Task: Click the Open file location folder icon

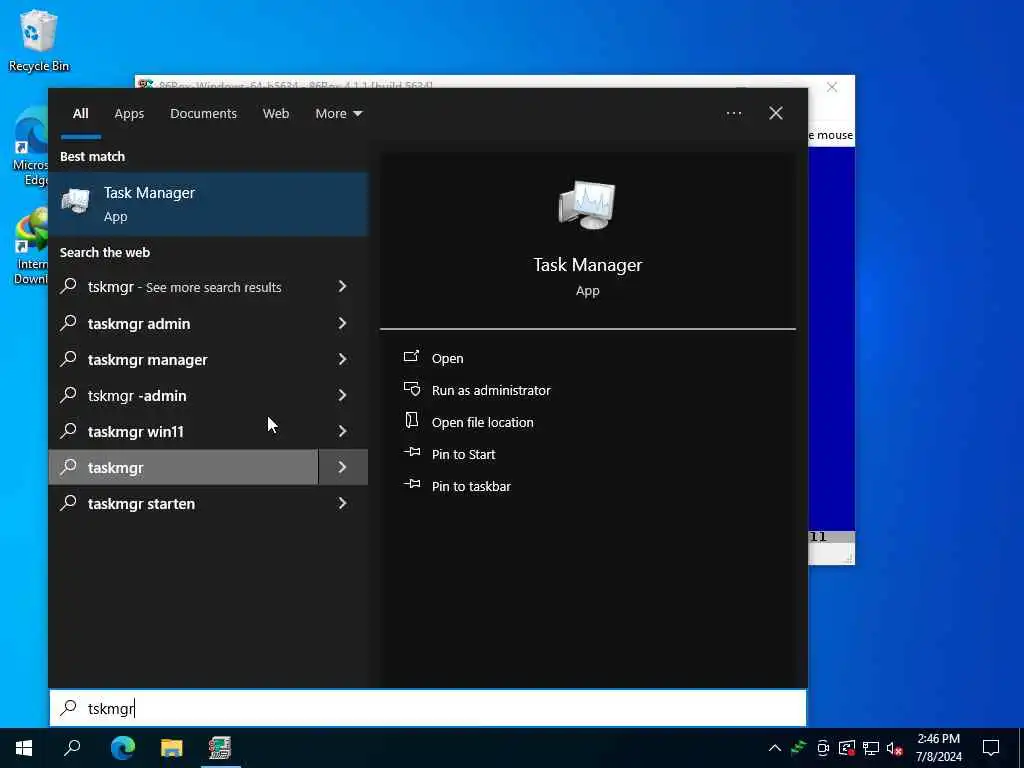Action: (411, 421)
